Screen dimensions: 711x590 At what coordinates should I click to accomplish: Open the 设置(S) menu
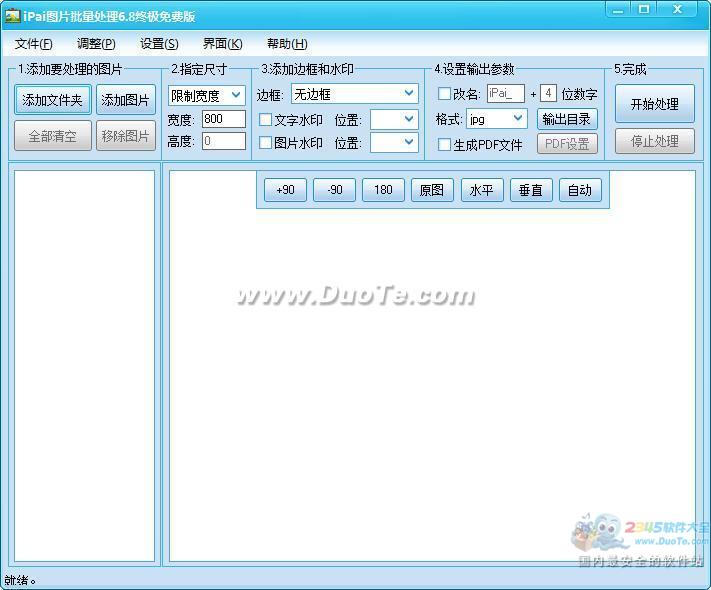[159, 44]
